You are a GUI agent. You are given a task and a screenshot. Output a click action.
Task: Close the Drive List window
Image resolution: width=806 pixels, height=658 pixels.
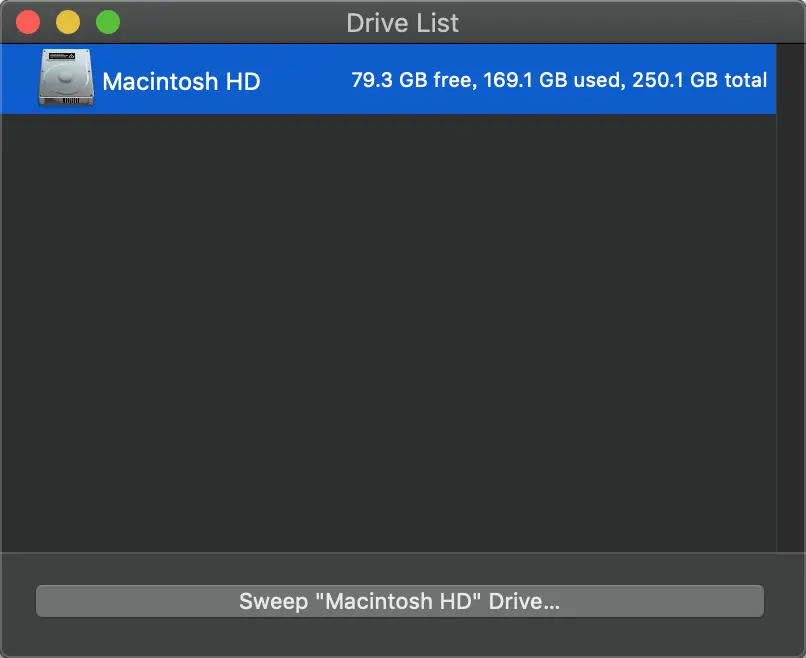(28, 23)
